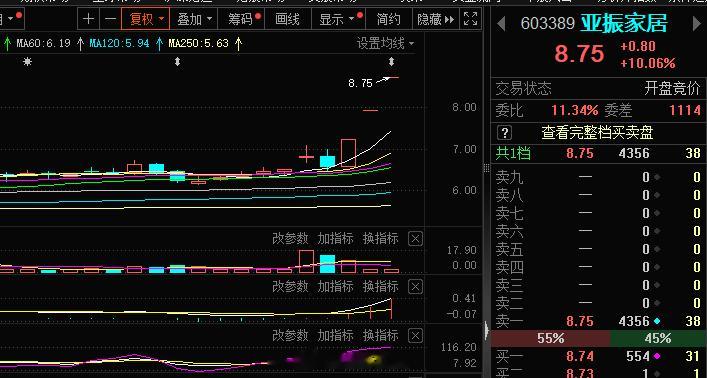707x378 pixels.
Task: Click the +10.06% change value
Action: (648, 63)
